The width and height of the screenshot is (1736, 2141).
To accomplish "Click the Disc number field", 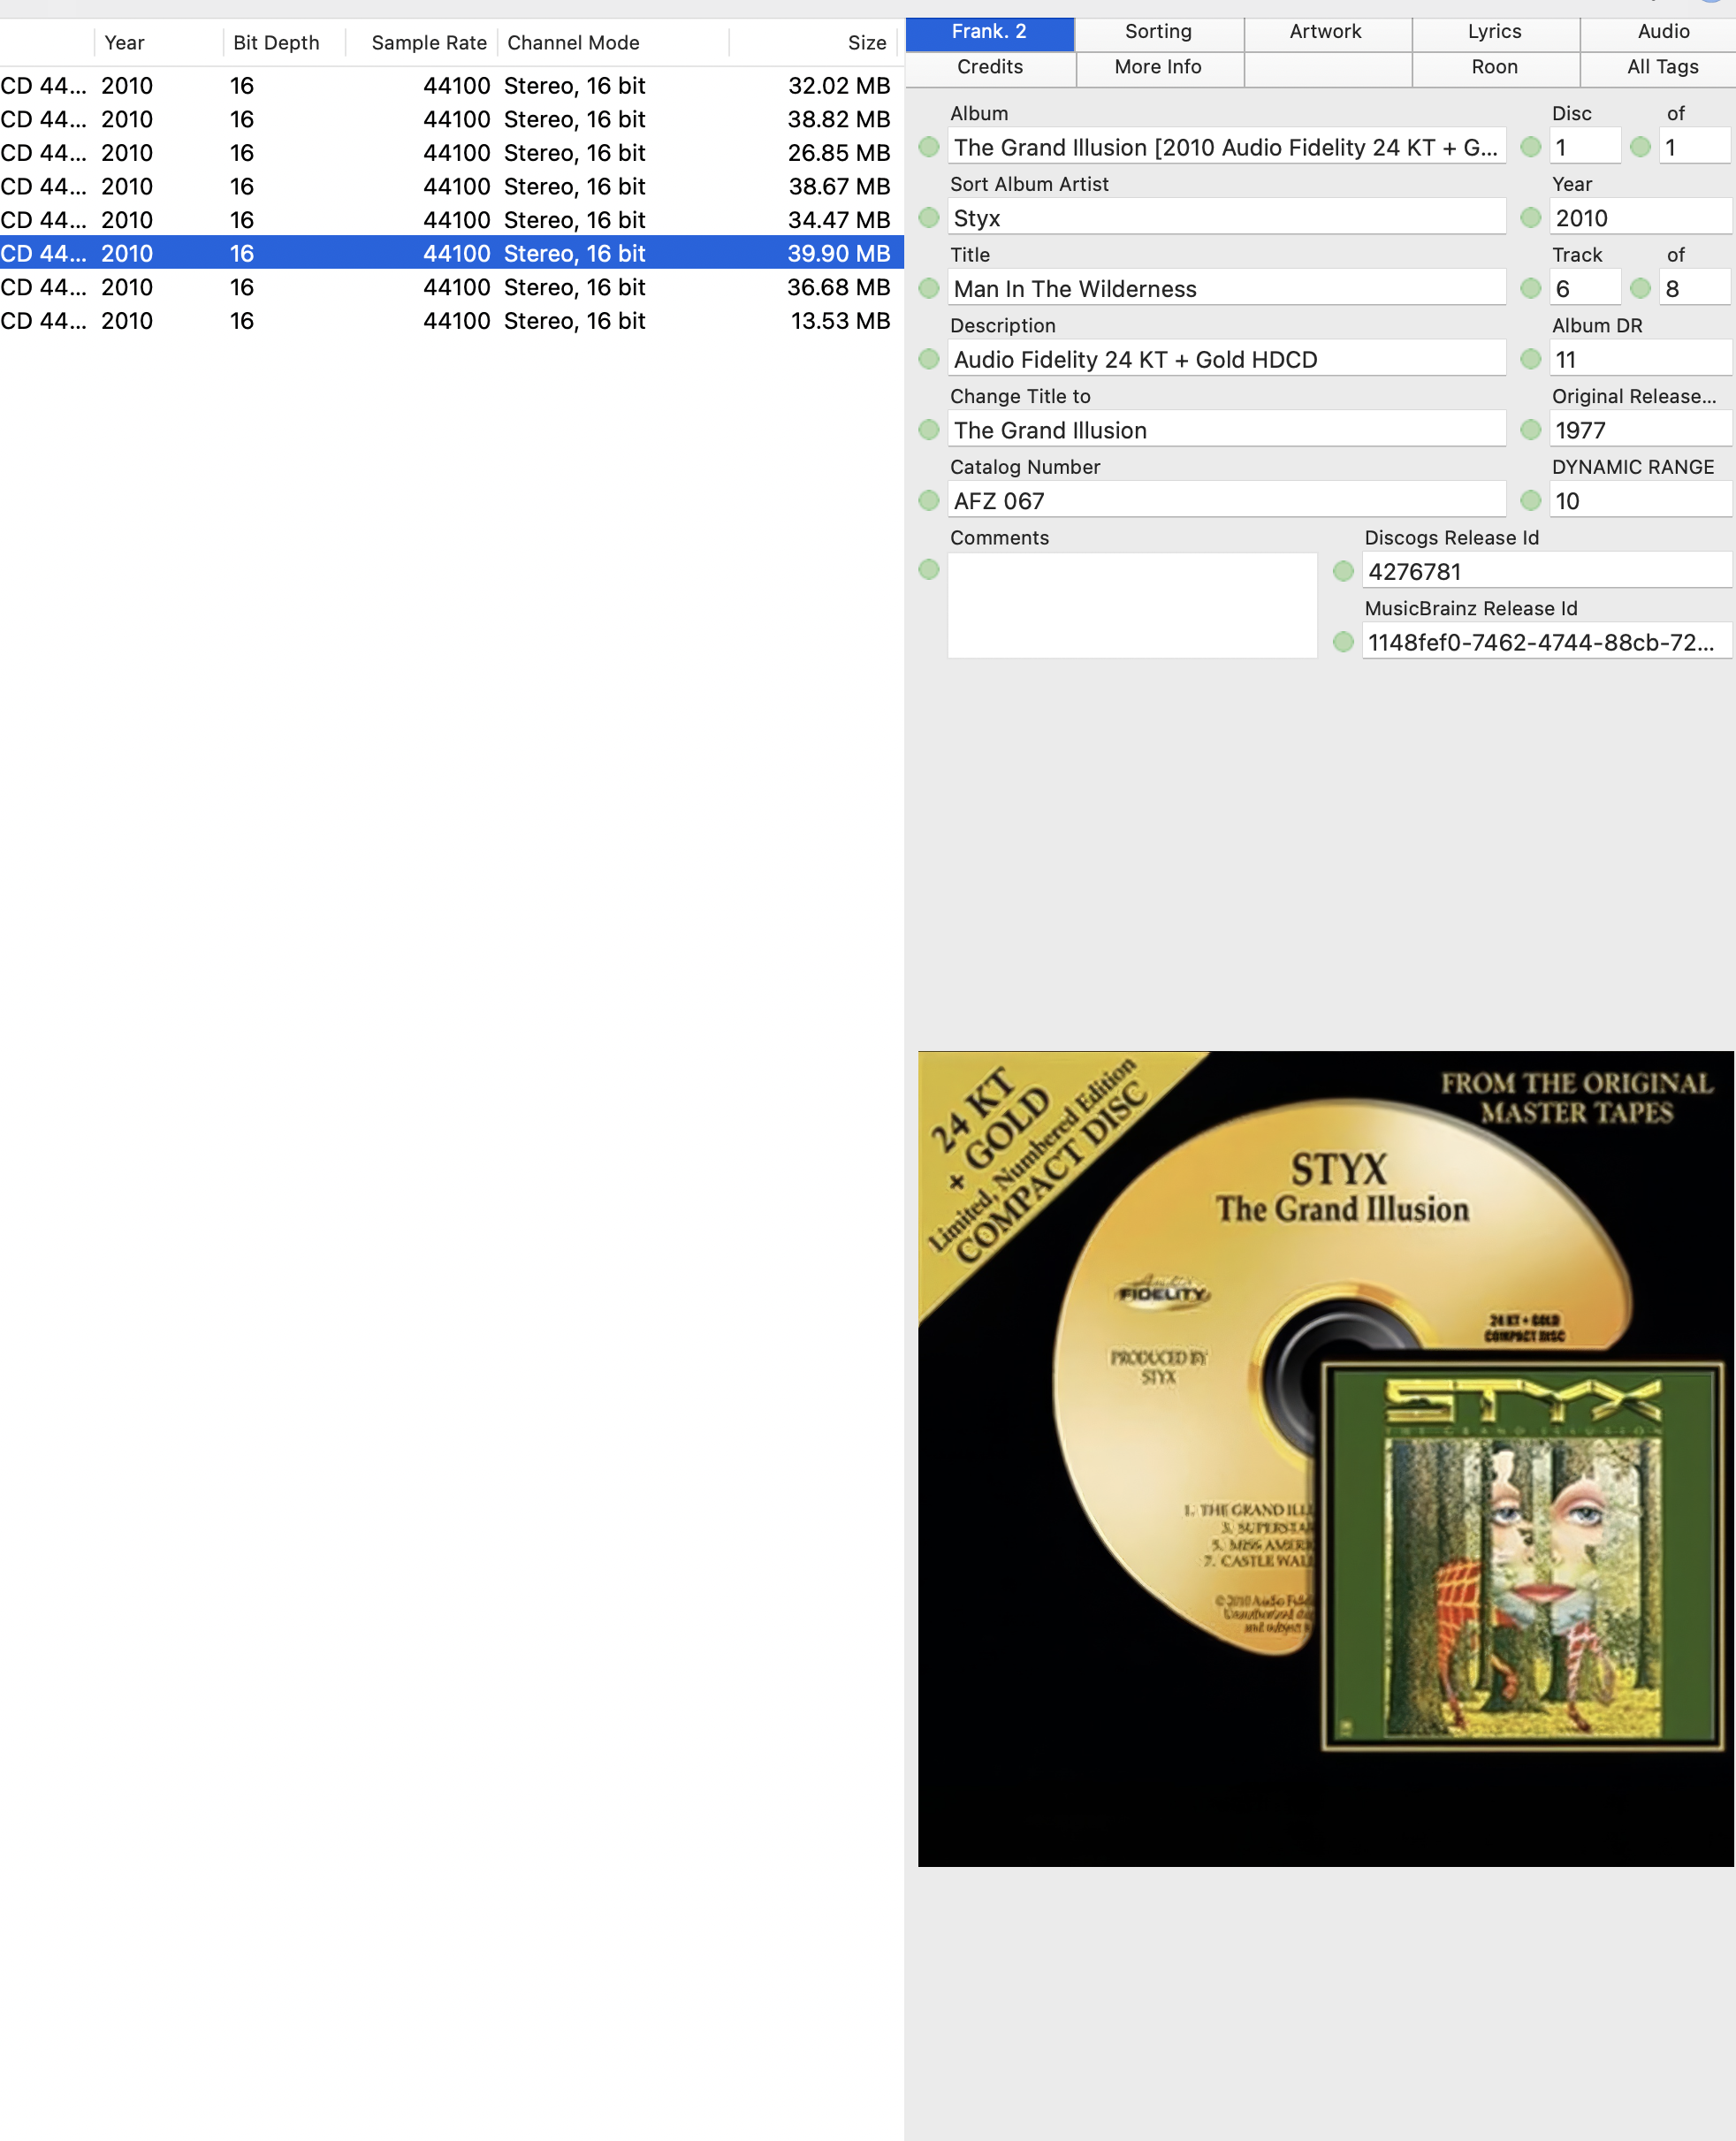I will tap(1585, 147).
